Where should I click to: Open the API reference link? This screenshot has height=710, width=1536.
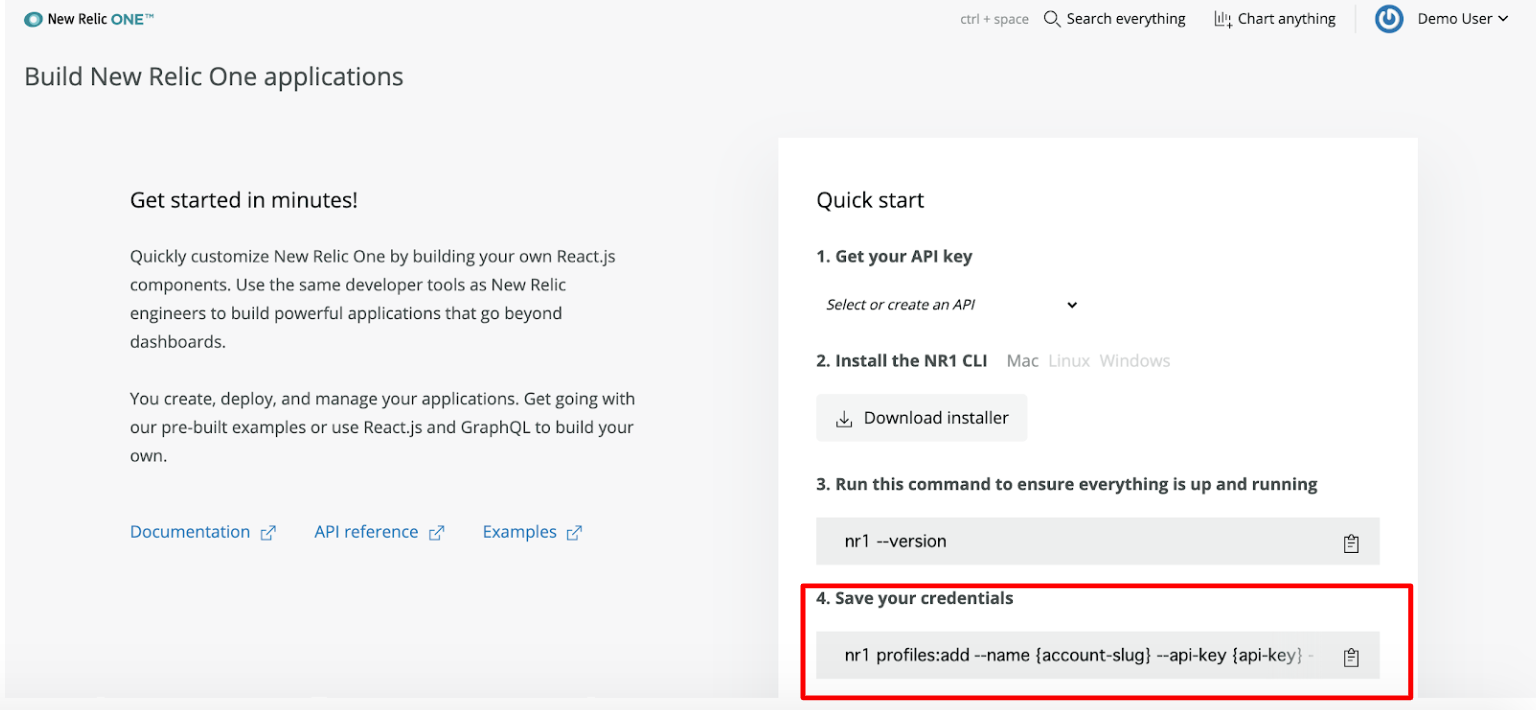tap(366, 532)
